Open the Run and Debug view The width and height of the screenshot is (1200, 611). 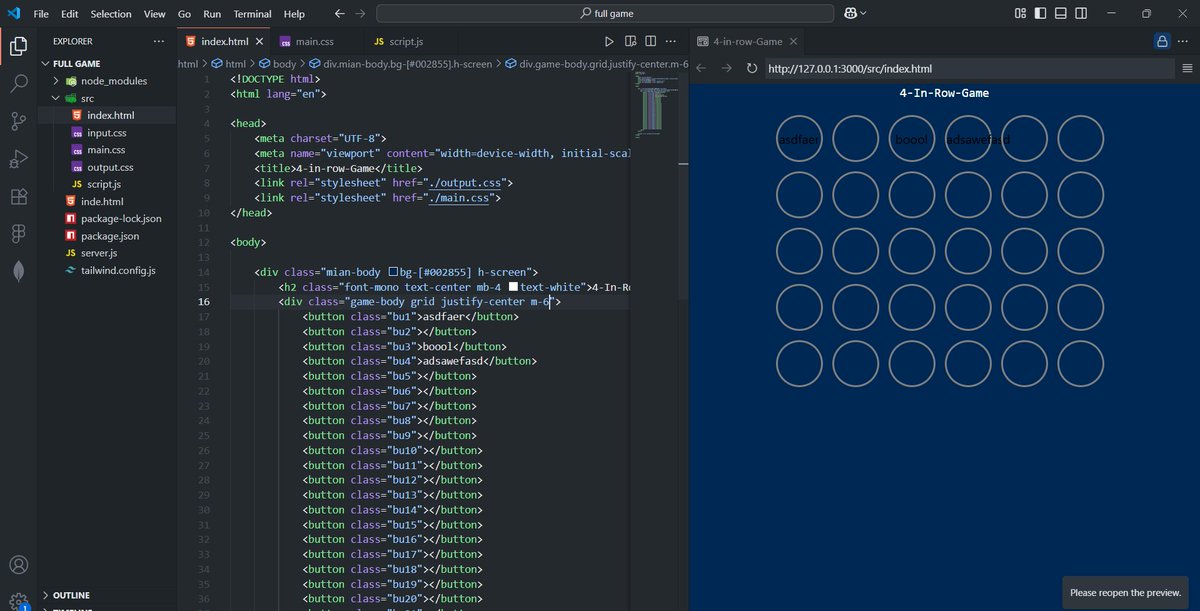(x=18, y=158)
